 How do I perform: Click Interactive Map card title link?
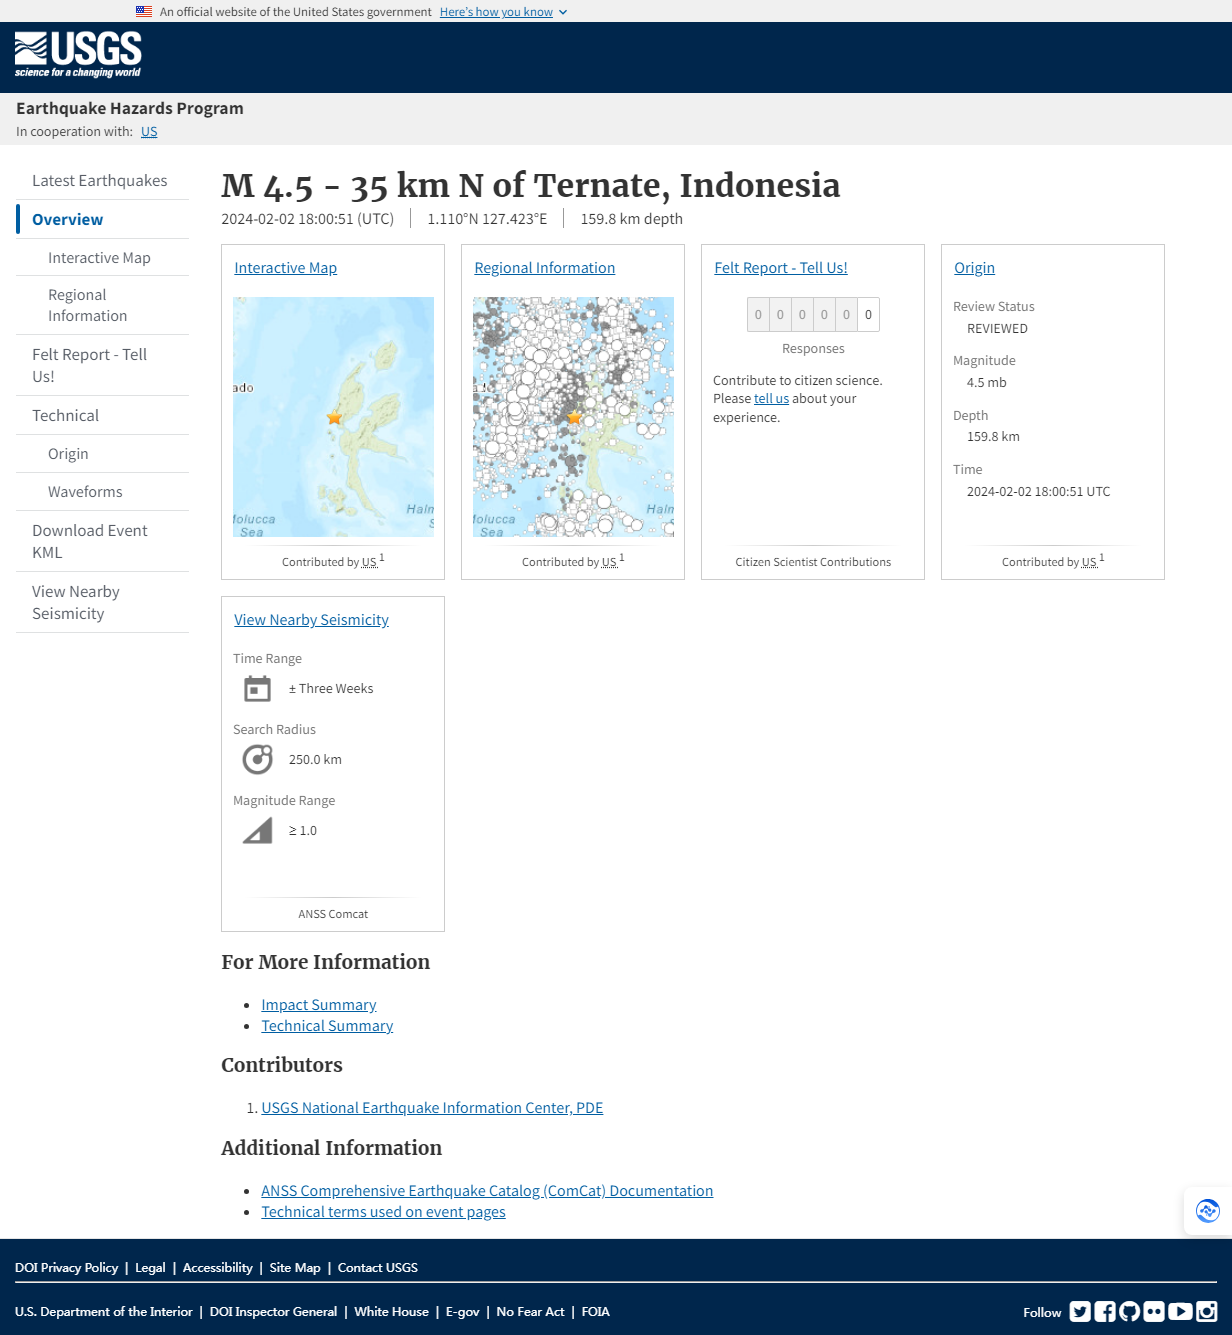pyautogui.click(x=285, y=268)
